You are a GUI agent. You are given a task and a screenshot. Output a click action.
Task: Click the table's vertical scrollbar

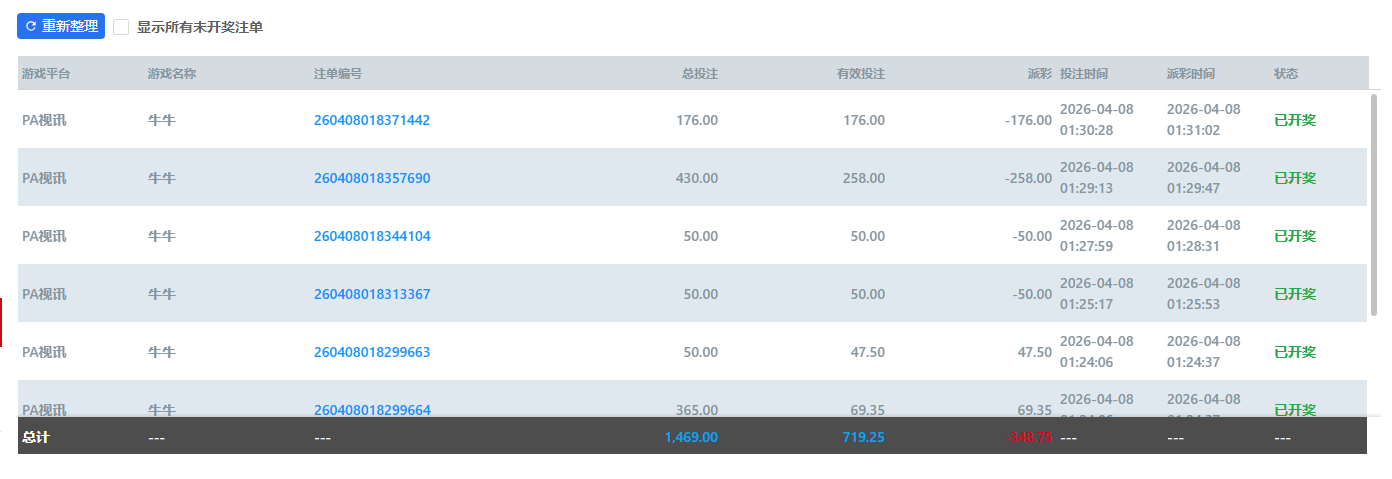1374,205
